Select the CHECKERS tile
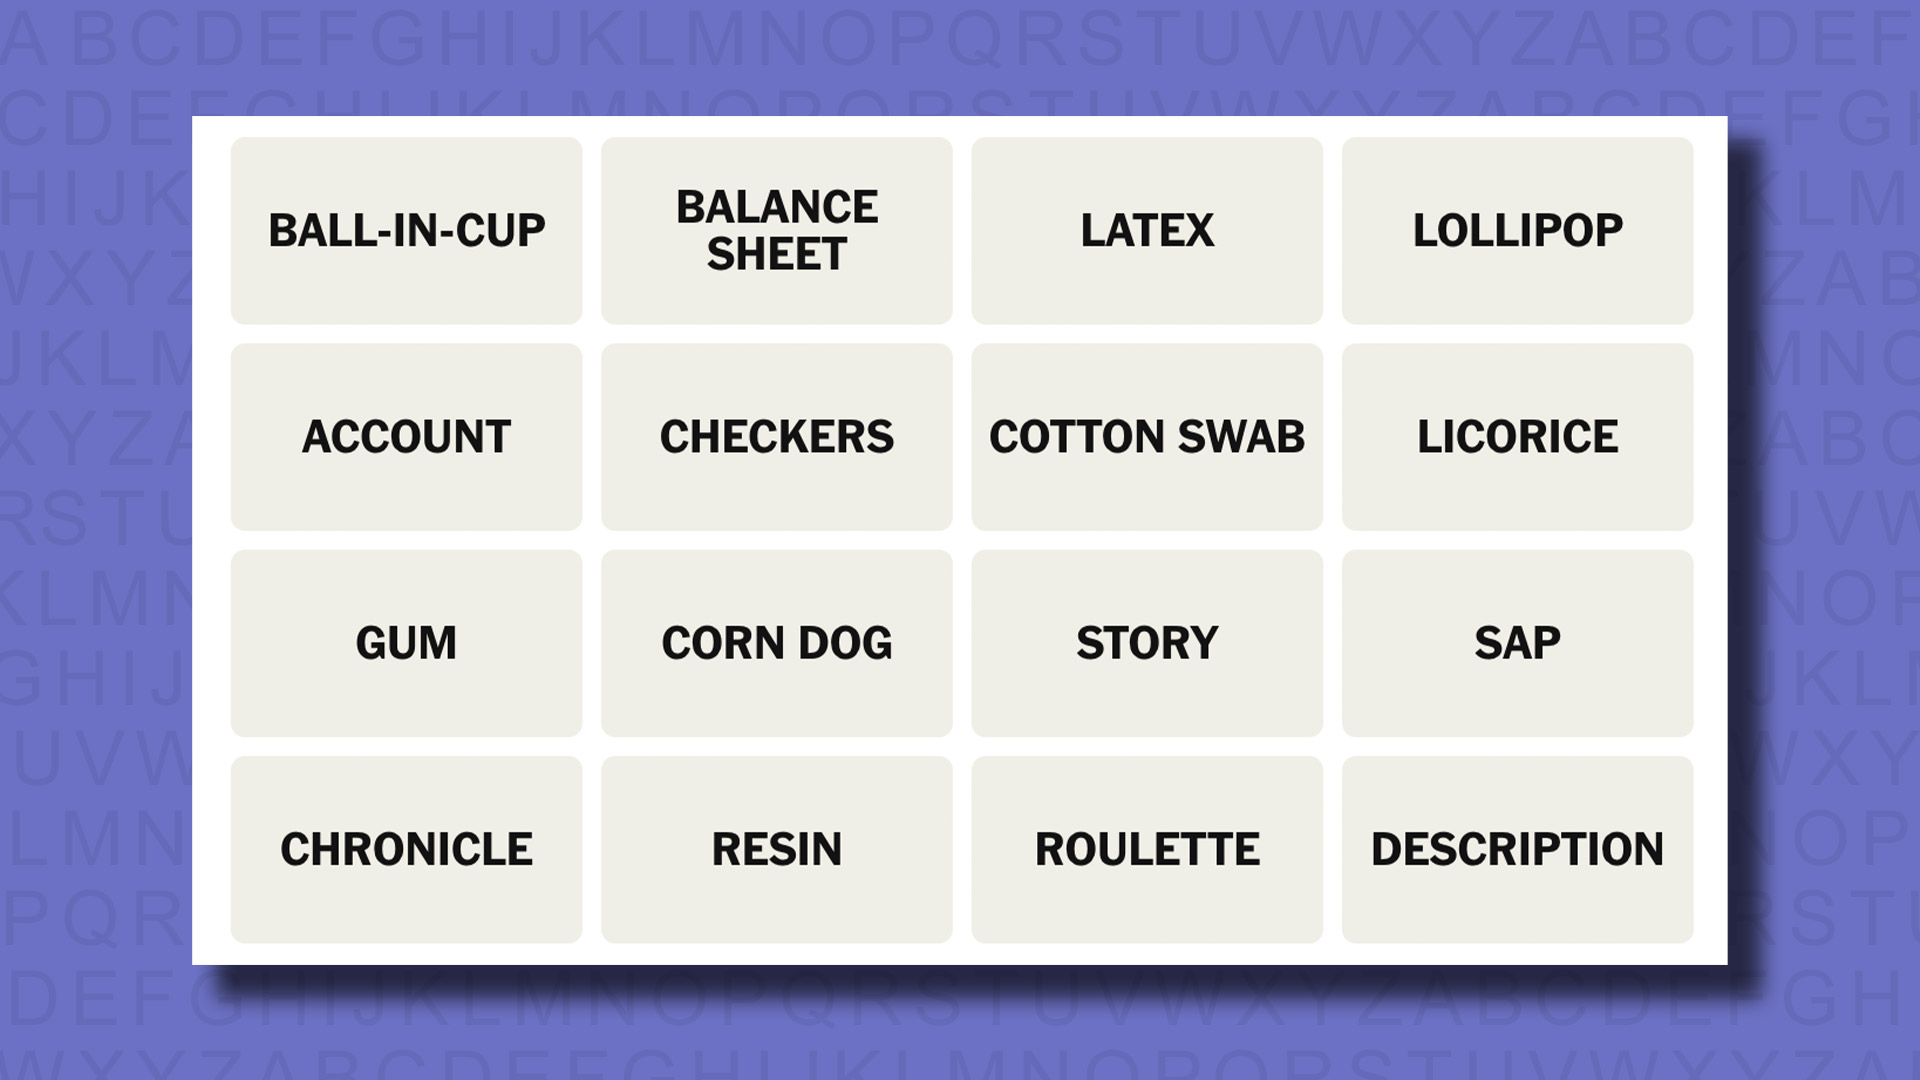The width and height of the screenshot is (1920, 1080). (x=775, y=435)
